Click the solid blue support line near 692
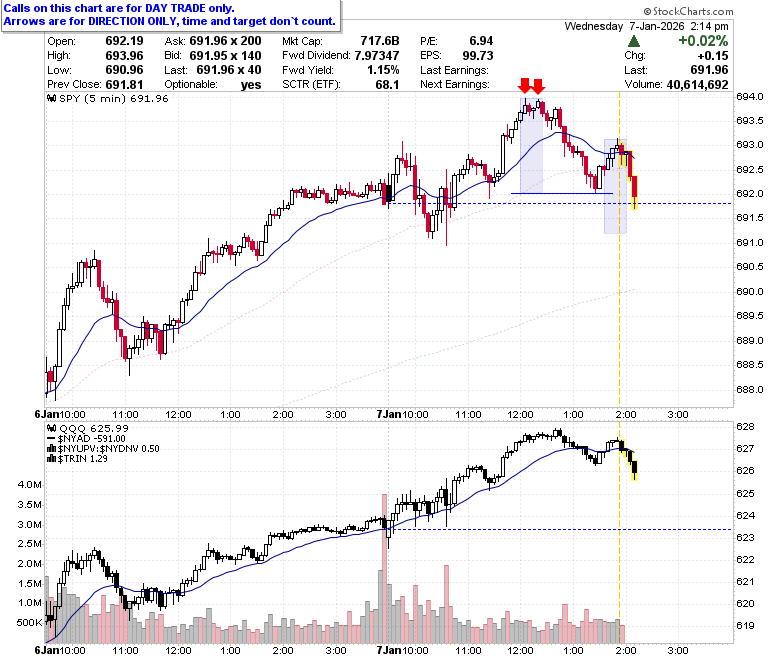 tap(562, 193)
